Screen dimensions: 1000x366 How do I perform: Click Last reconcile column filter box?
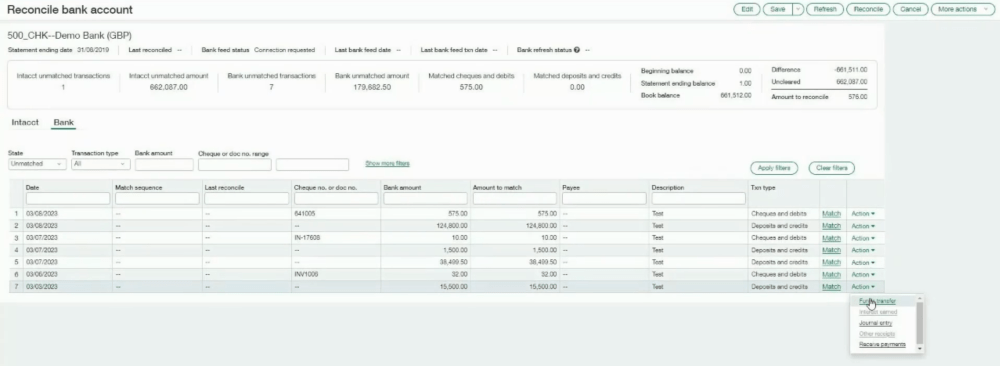pos(246,199)
